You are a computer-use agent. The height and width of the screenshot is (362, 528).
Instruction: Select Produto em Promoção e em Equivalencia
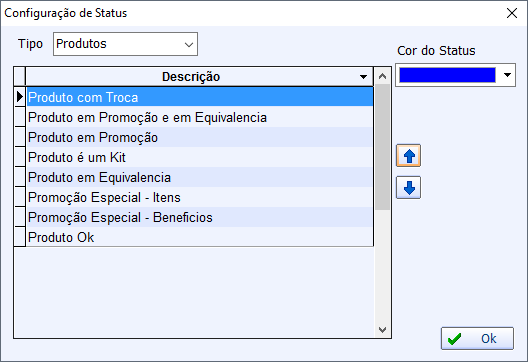200,117
